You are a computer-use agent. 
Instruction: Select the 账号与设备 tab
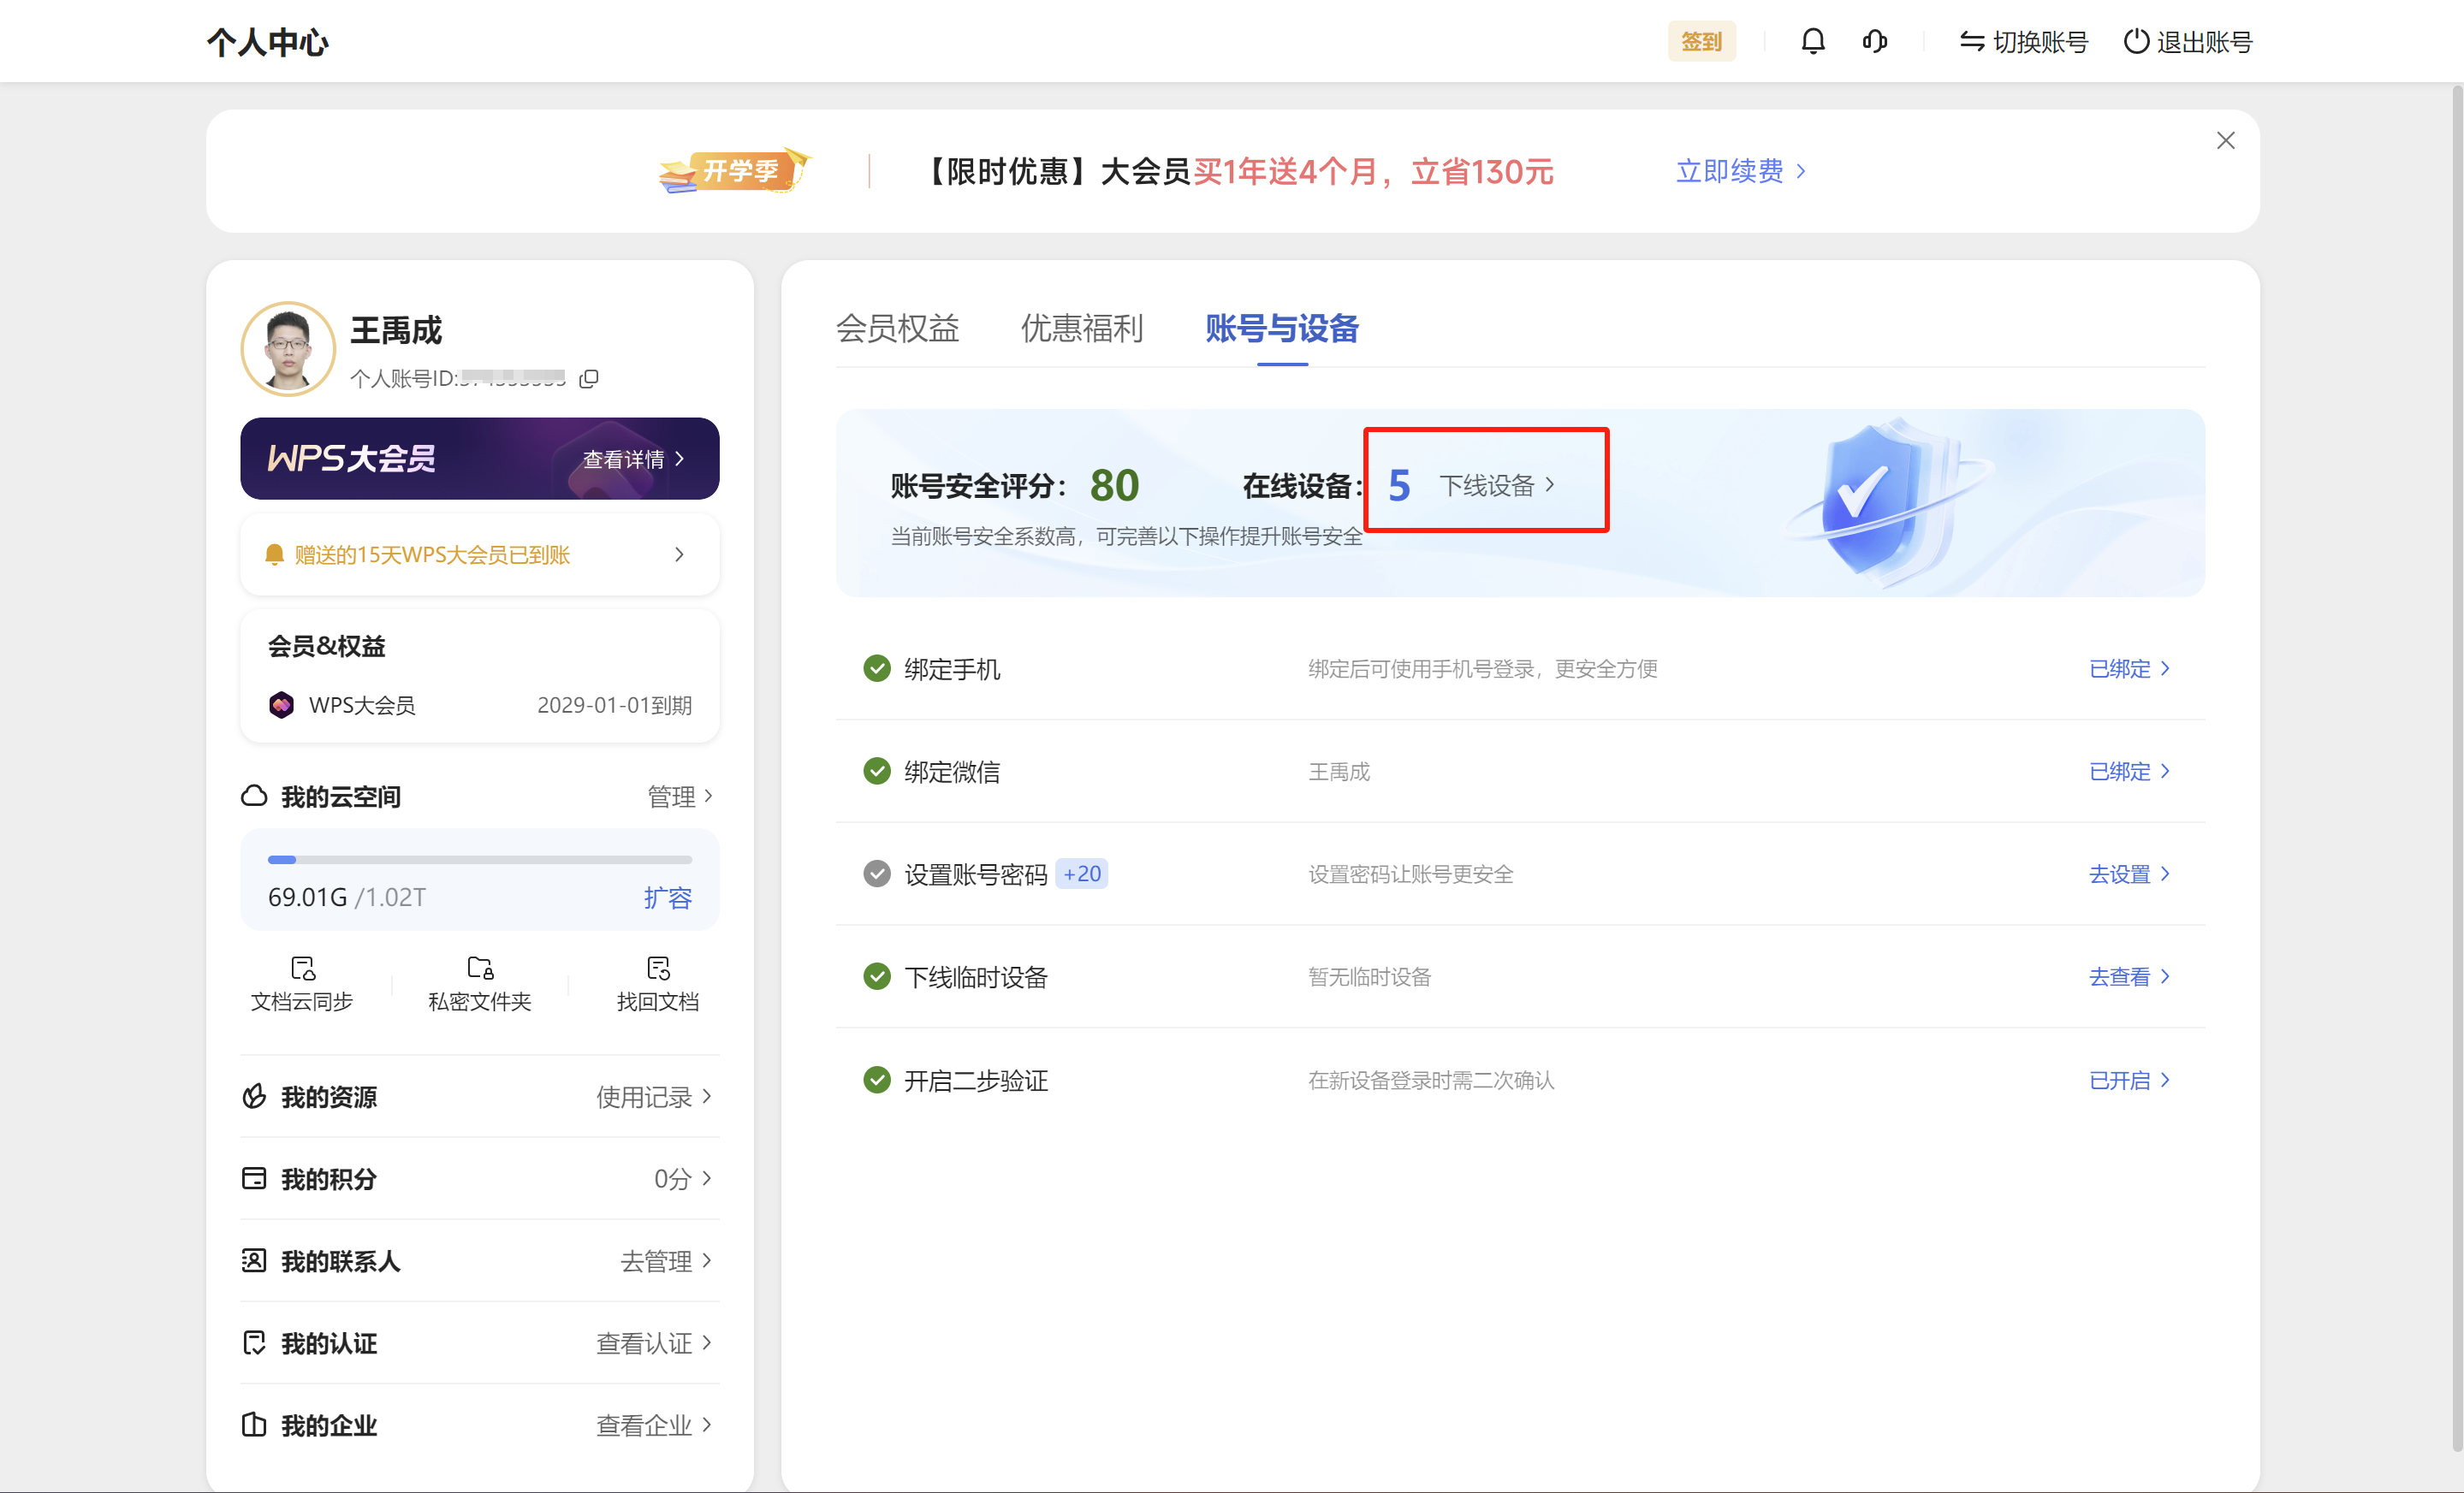(1281, 328)
